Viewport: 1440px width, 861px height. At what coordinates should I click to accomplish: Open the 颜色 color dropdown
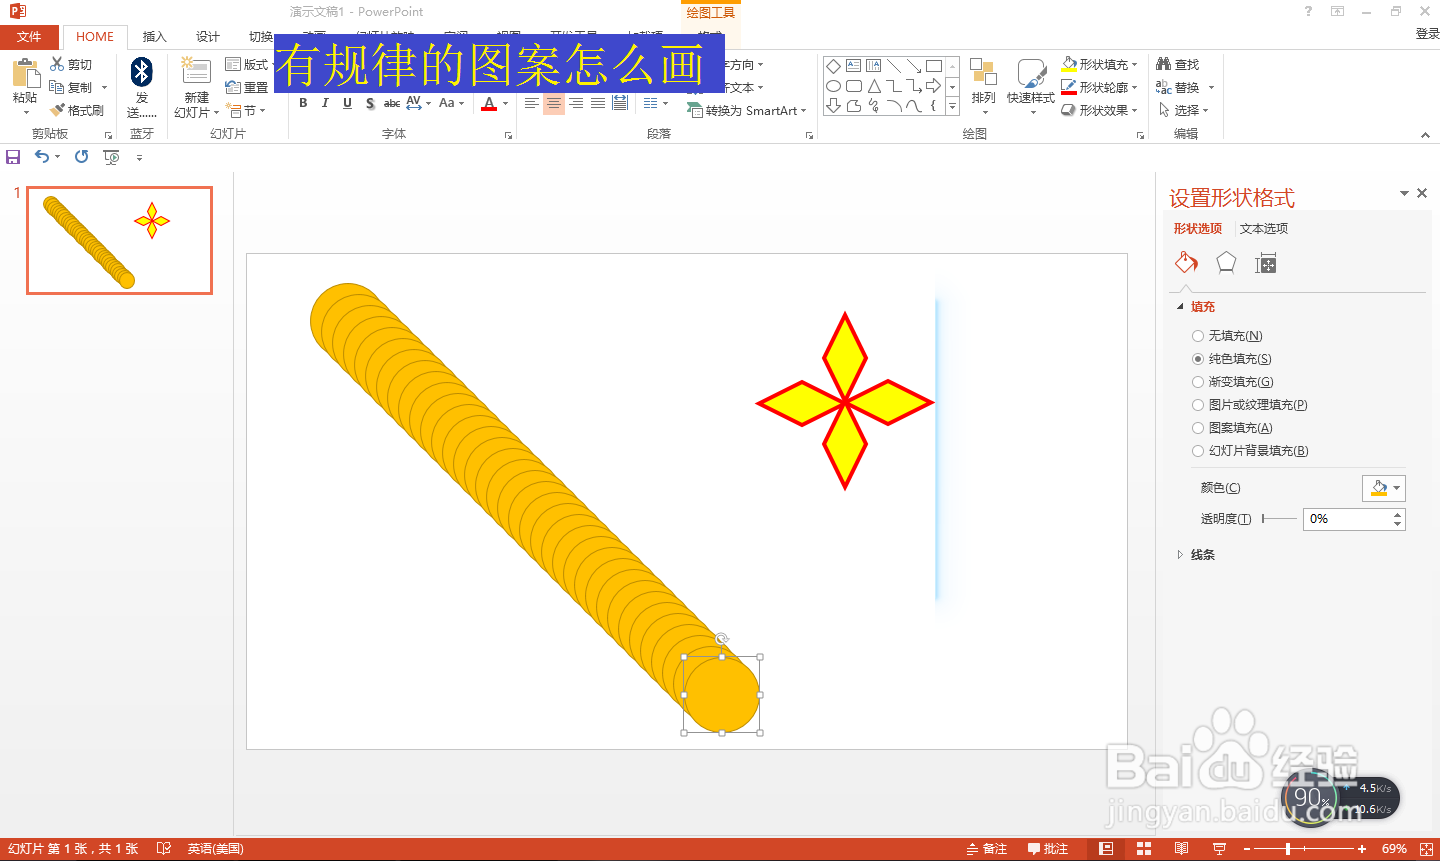click(x=1383, y=488)
